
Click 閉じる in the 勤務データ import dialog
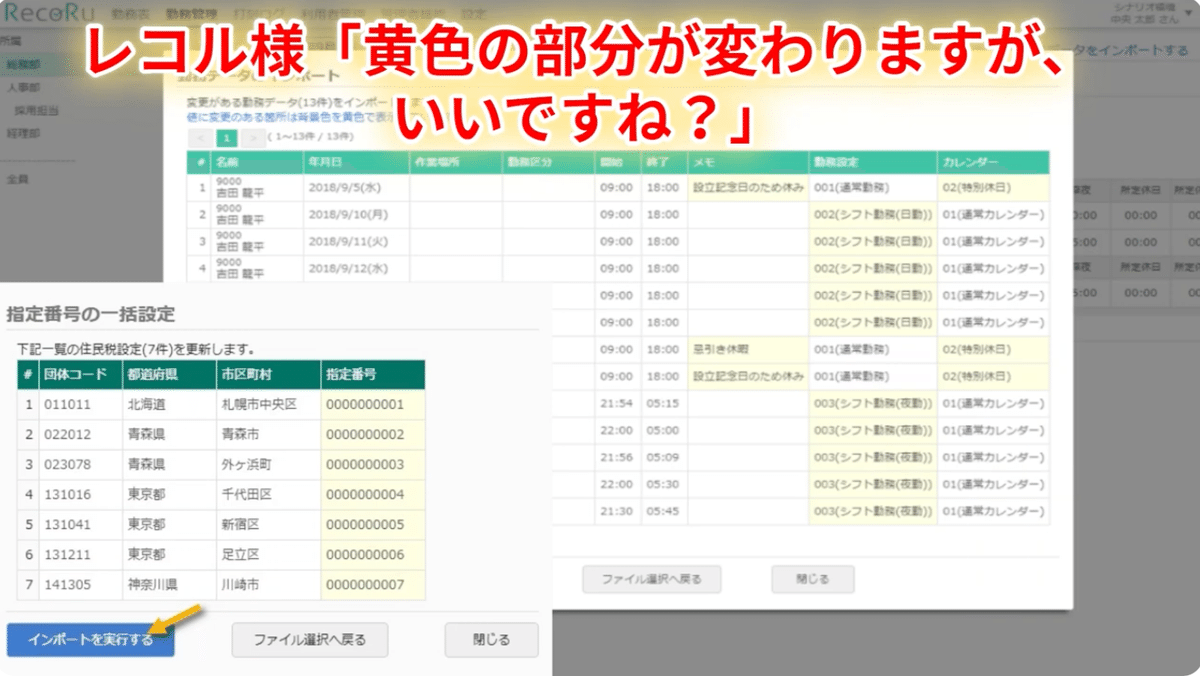pyautogui.click(x=812, y=579)
